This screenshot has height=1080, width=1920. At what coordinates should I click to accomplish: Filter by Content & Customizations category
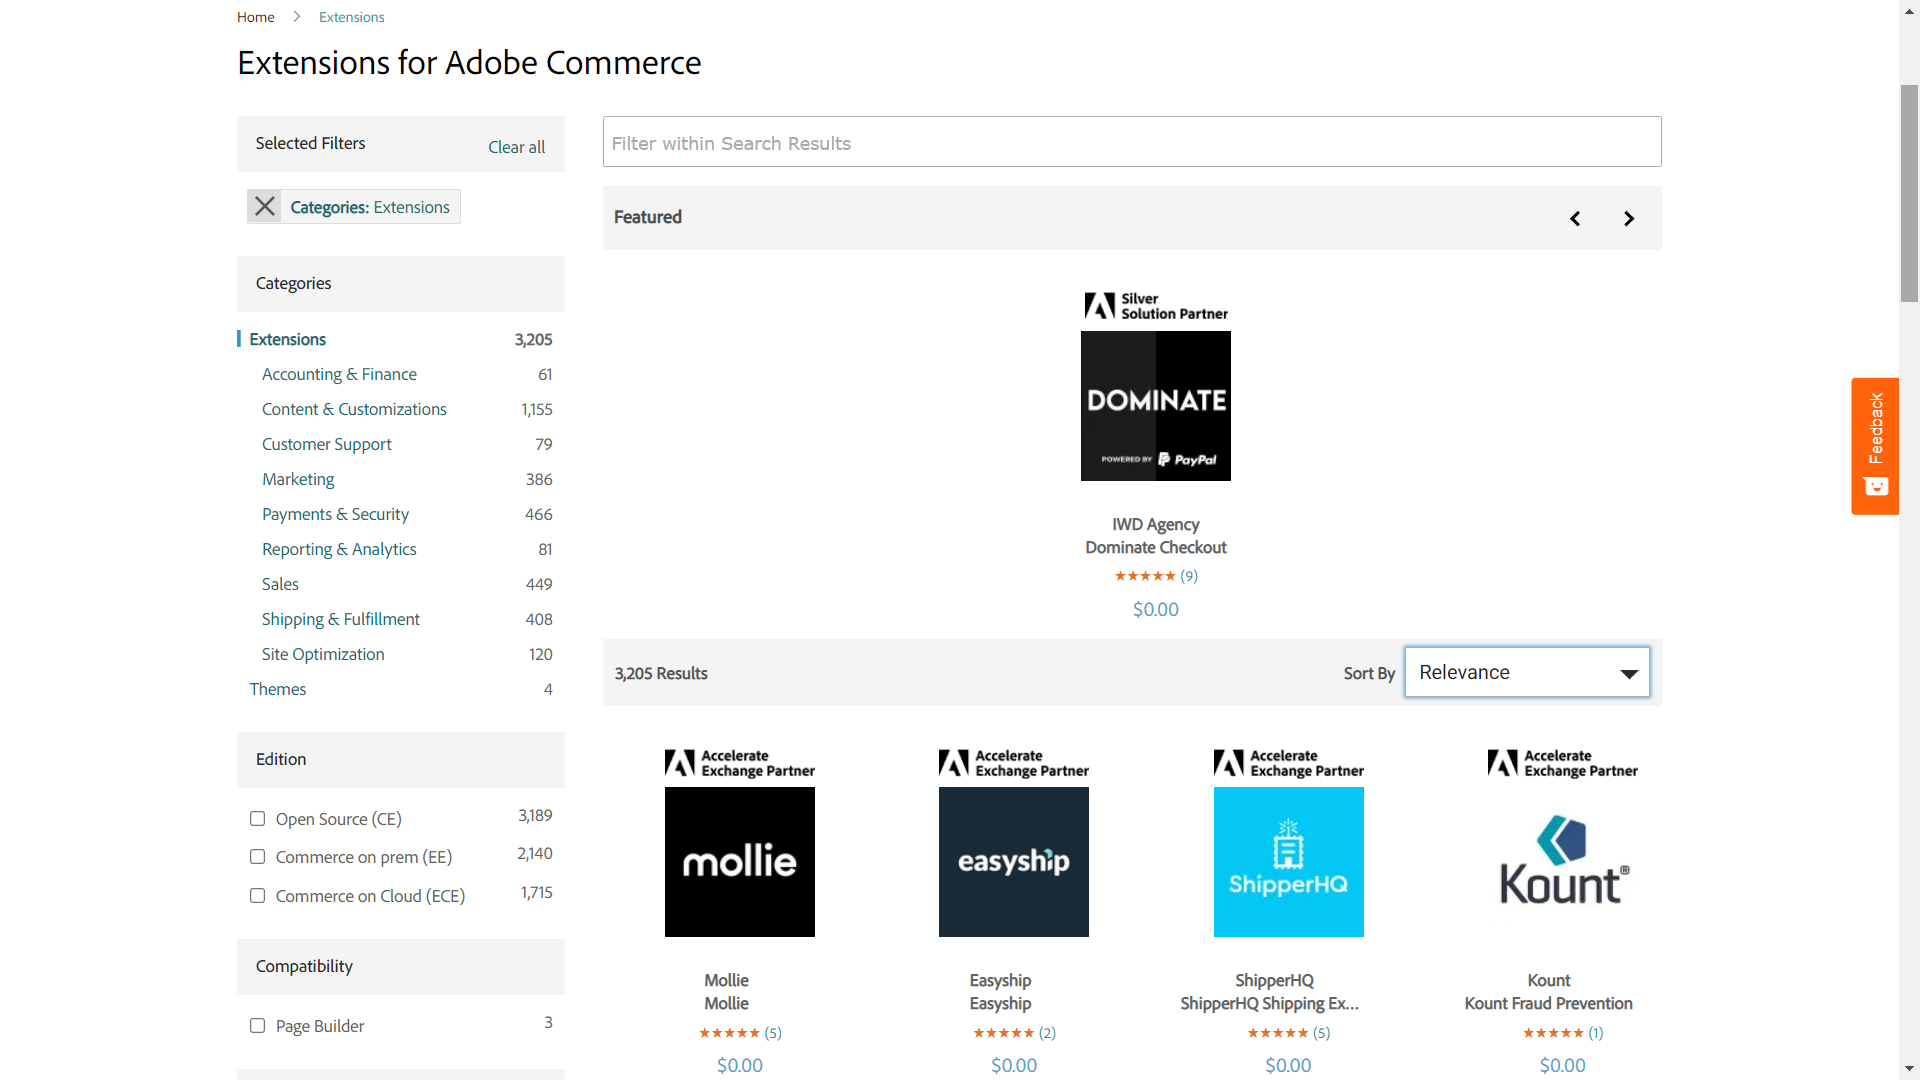click(x=354, y=409)
